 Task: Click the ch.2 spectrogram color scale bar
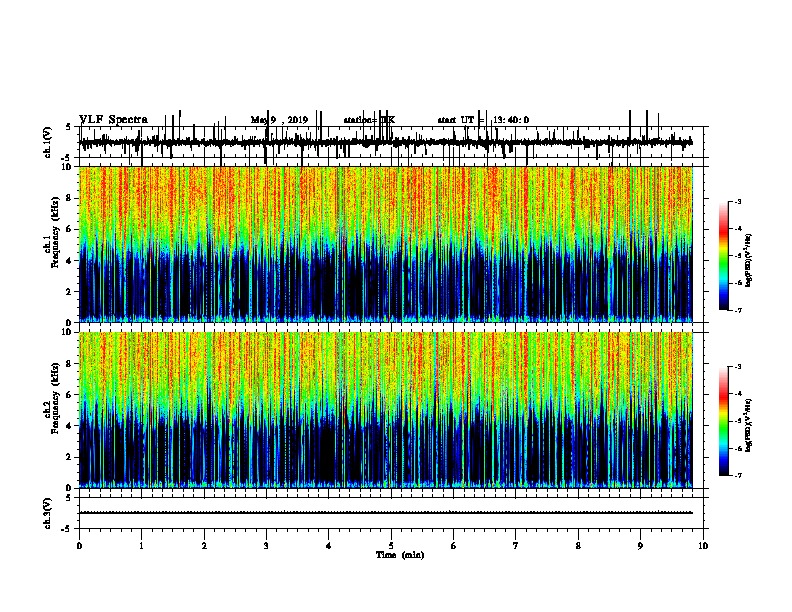pos(724,421)
